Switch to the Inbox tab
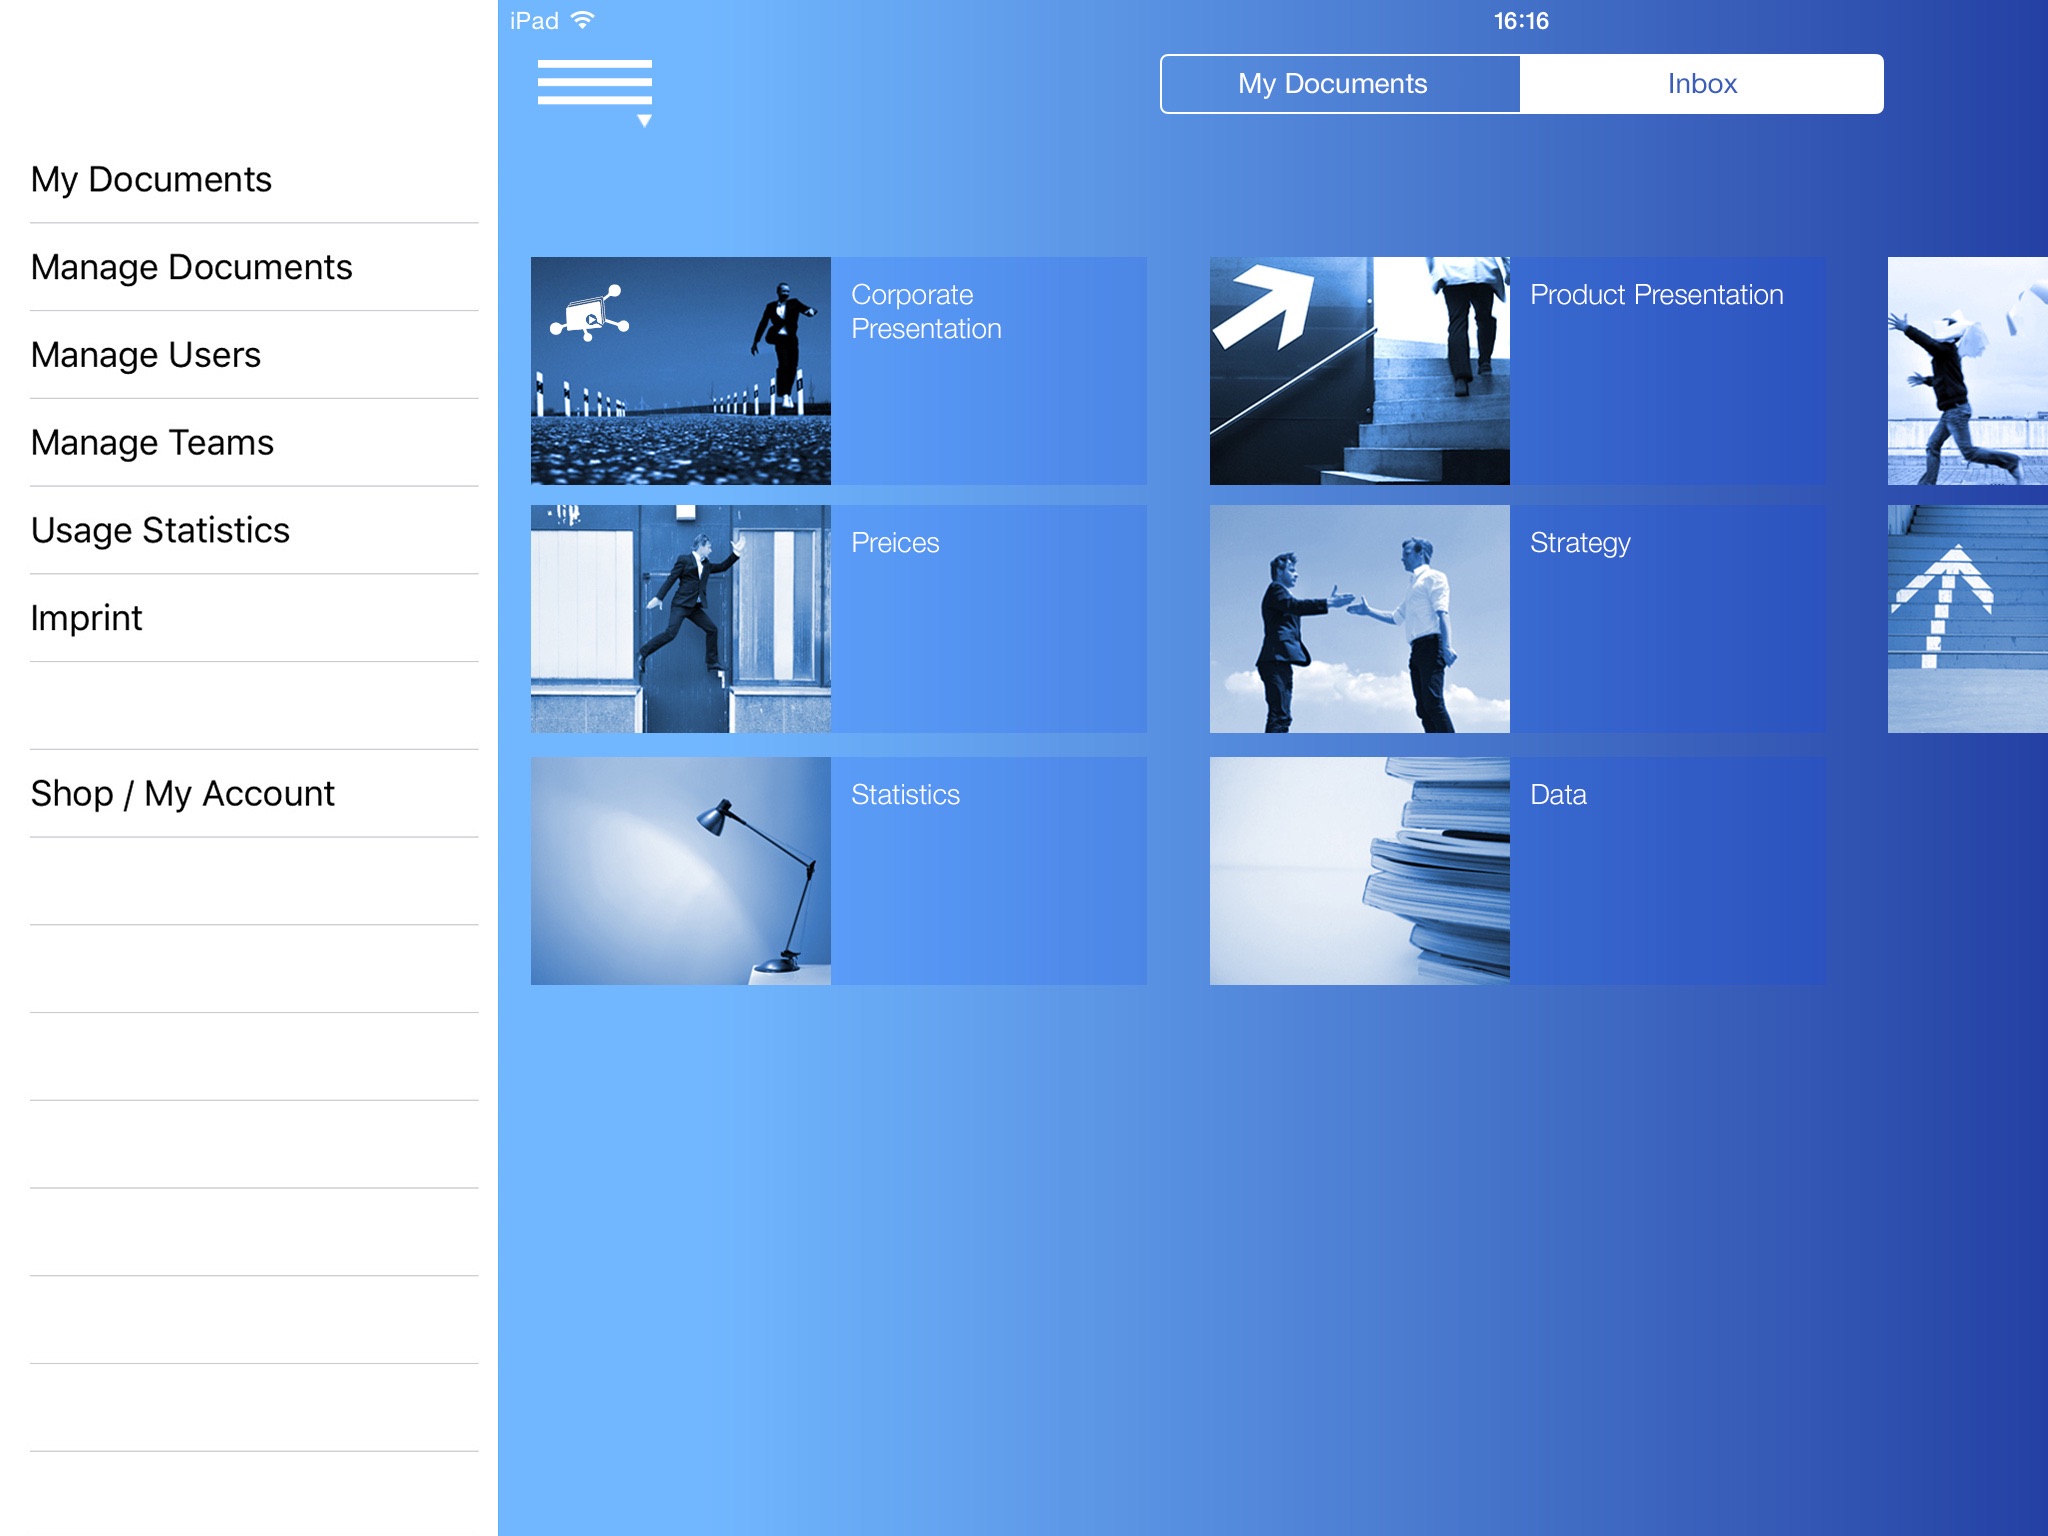Screen dimensions: 2048x1536 coord(1701,84)
